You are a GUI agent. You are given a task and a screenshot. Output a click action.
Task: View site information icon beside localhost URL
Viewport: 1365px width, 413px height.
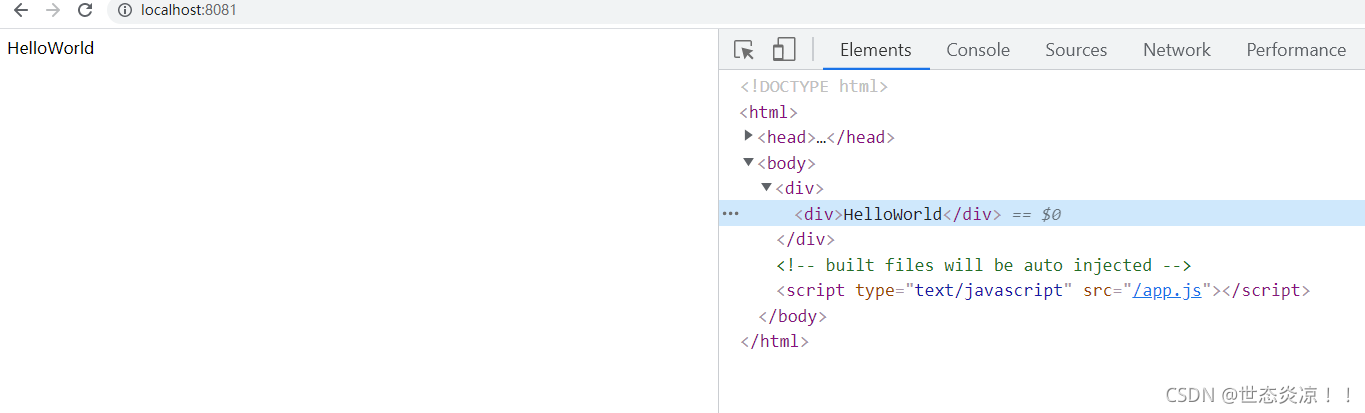click(x=125, y=10)
